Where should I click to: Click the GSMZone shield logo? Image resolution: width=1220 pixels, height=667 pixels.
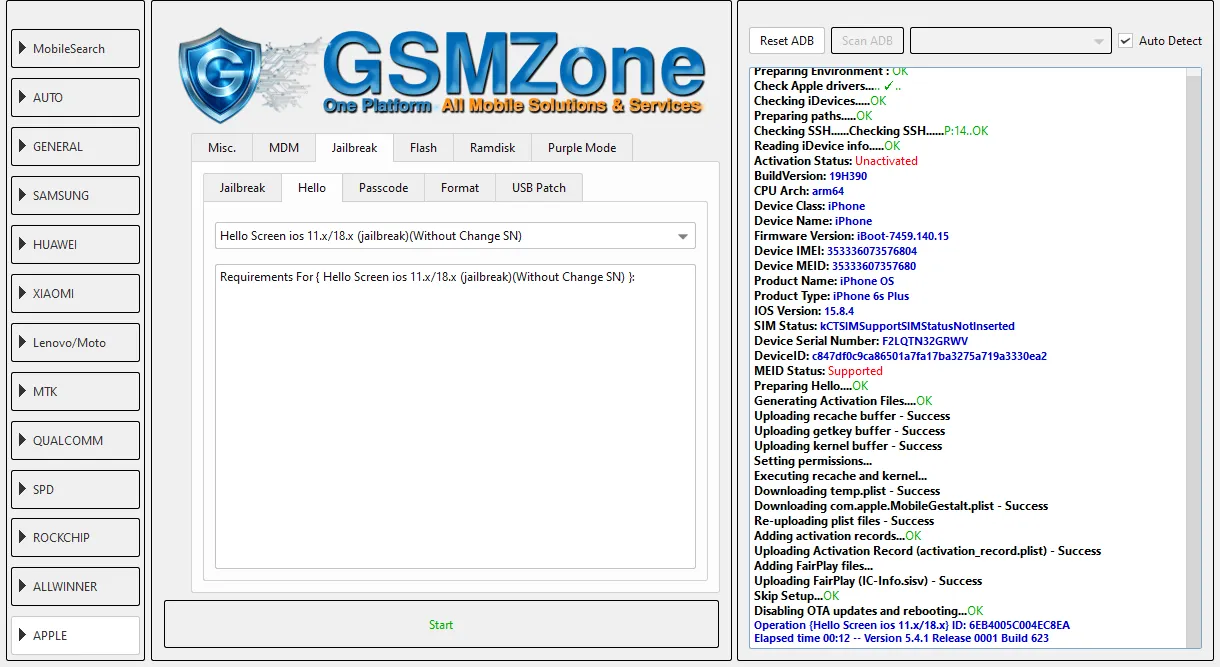coord(230,77)
